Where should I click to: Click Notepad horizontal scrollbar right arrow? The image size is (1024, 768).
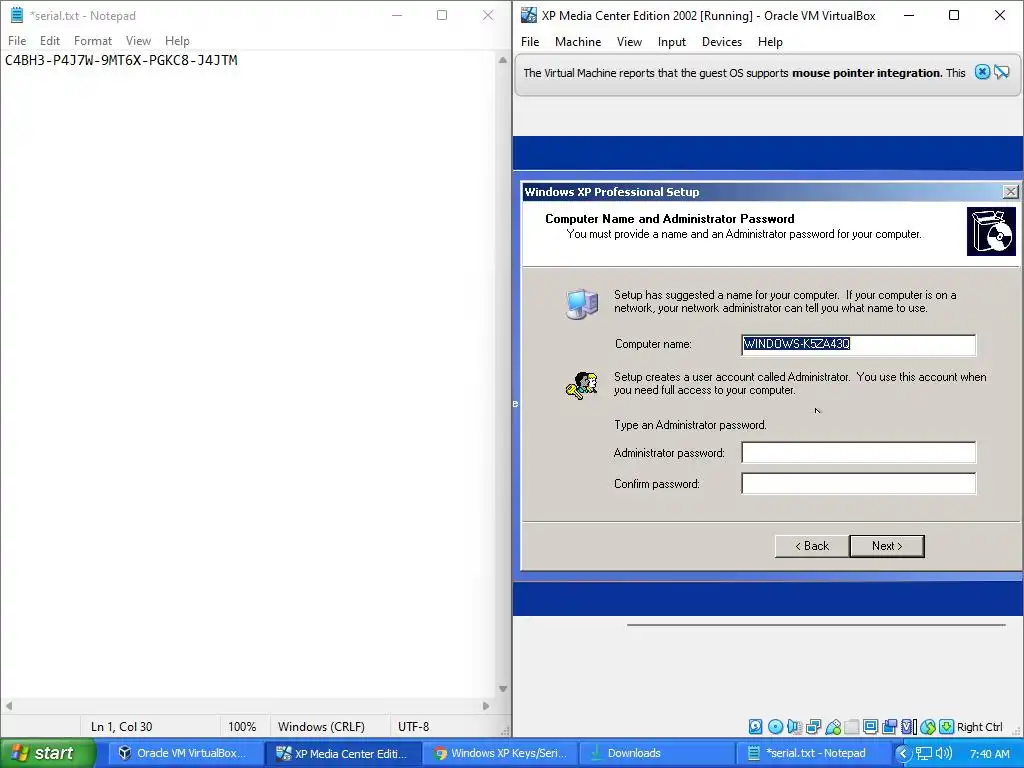486,705
